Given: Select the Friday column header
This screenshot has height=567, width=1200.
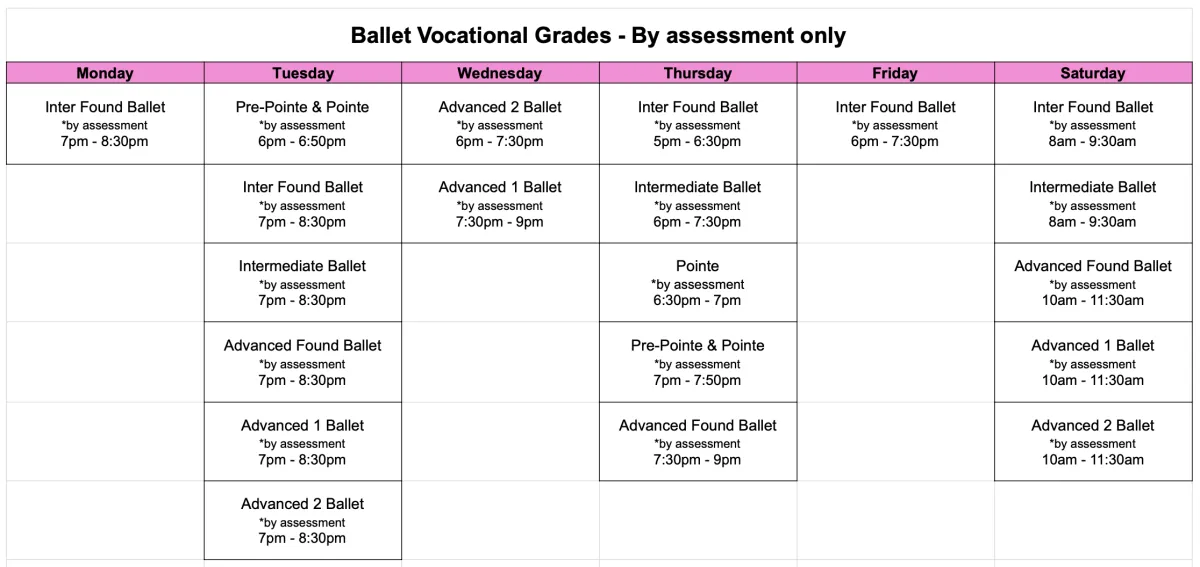Looking at the screenshot, I should [x=895, y=73].
